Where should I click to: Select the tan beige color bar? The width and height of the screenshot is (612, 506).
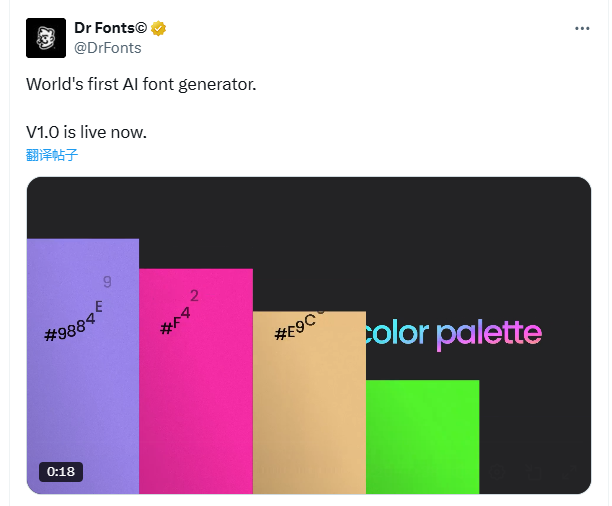[309, 420]
